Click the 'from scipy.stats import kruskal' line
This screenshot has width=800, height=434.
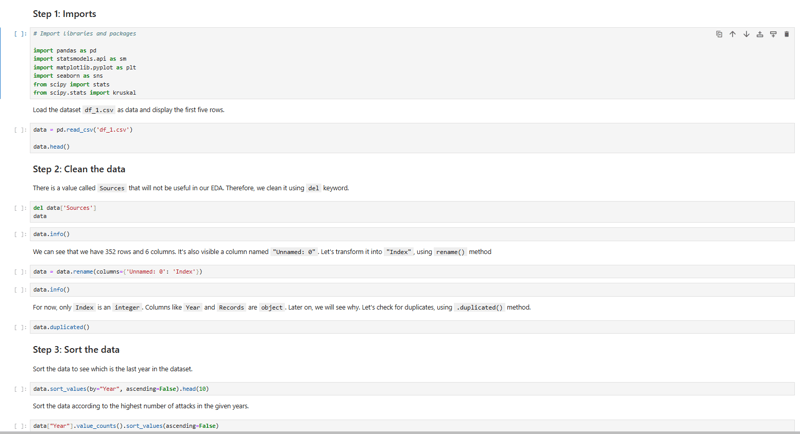(x=85, y=93)
